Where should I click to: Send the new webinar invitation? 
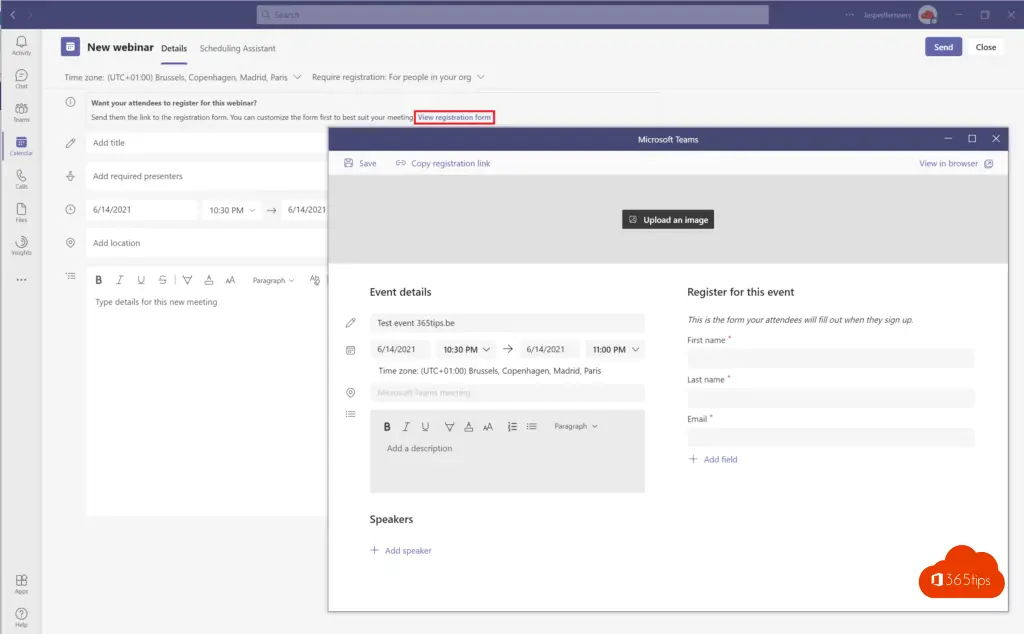pyautogui.click(x=943, y=47)
